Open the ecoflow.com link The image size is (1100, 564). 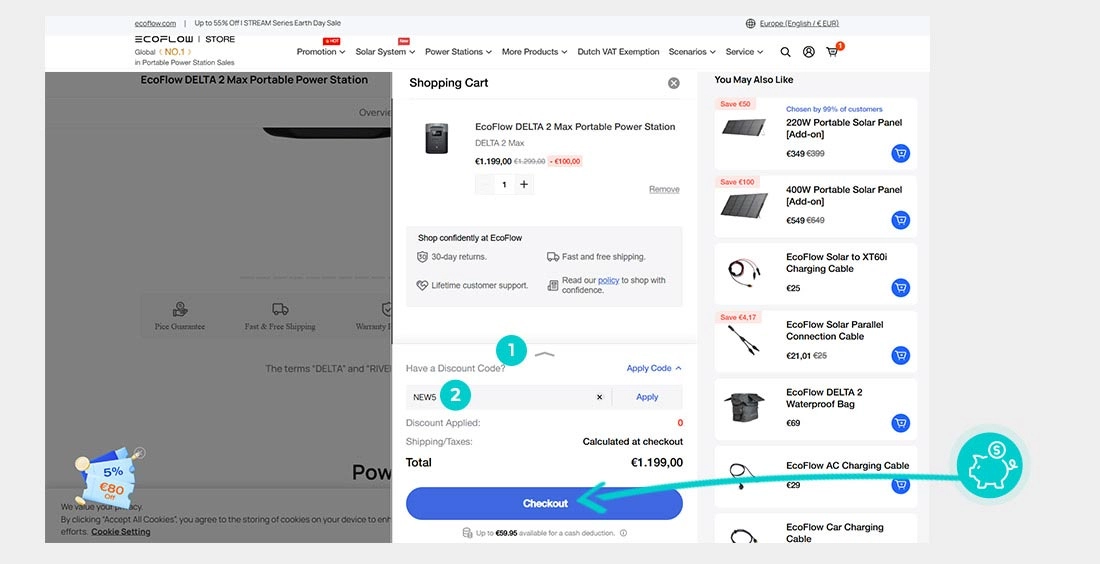pyautogui.click(x=155, y=23)
